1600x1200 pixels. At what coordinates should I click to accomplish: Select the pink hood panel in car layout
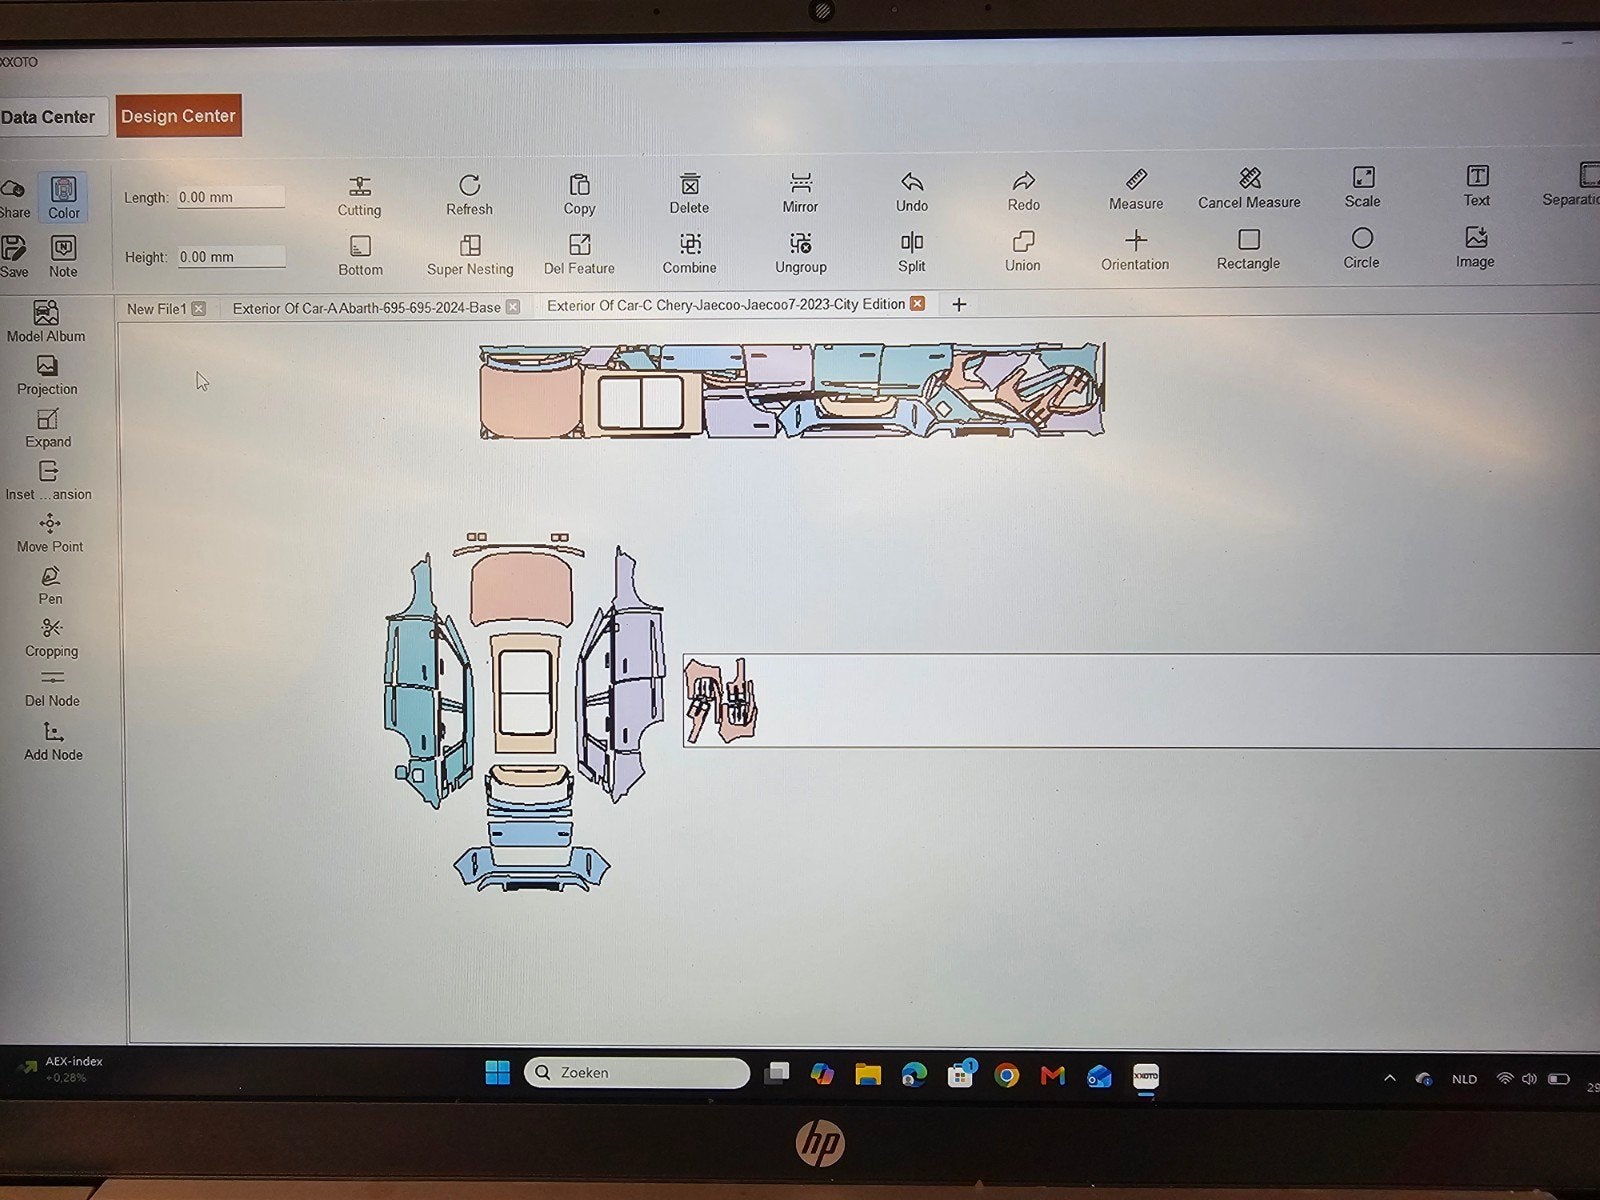pos(521,590)
